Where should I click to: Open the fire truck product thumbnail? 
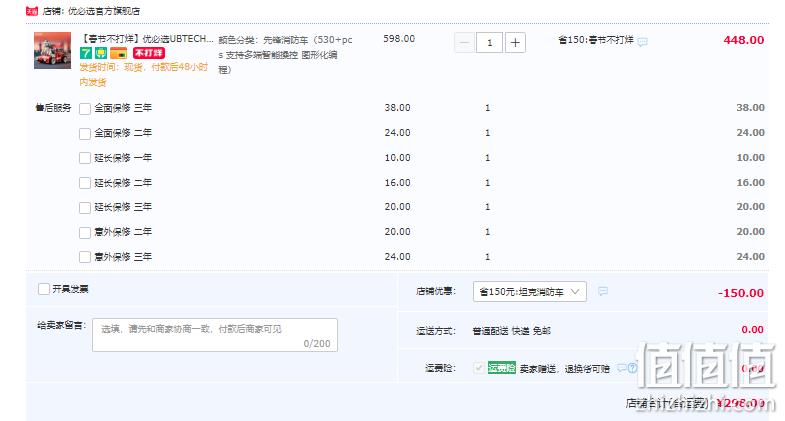(53, 50)
